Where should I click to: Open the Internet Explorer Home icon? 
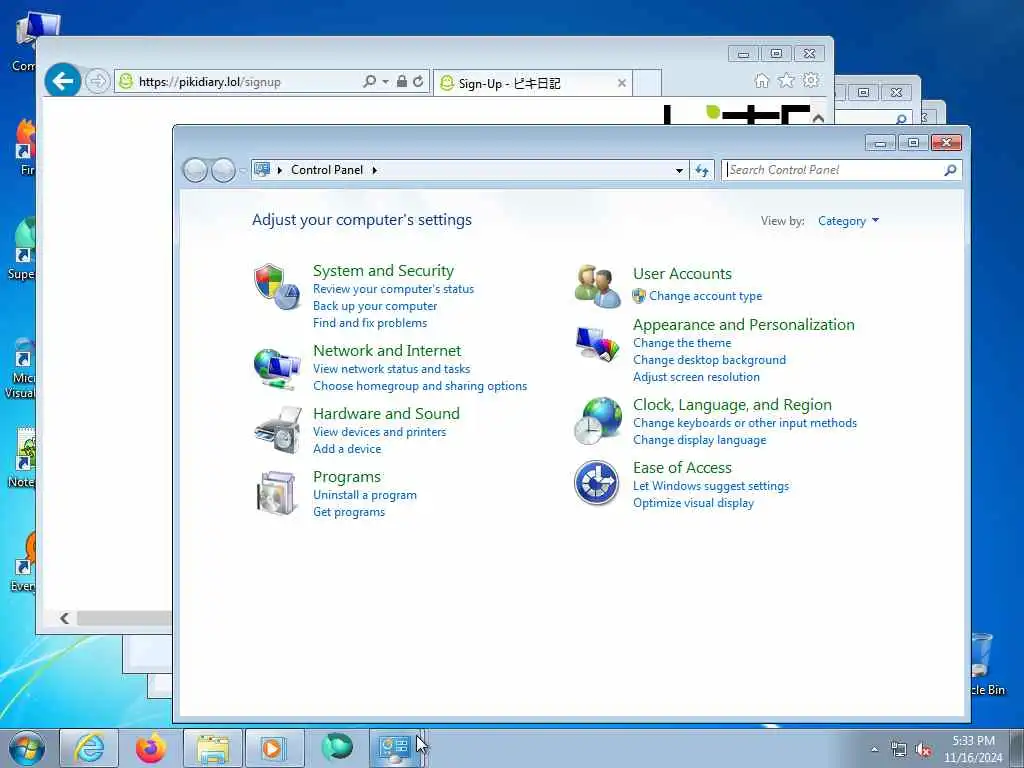click(761, 81)
